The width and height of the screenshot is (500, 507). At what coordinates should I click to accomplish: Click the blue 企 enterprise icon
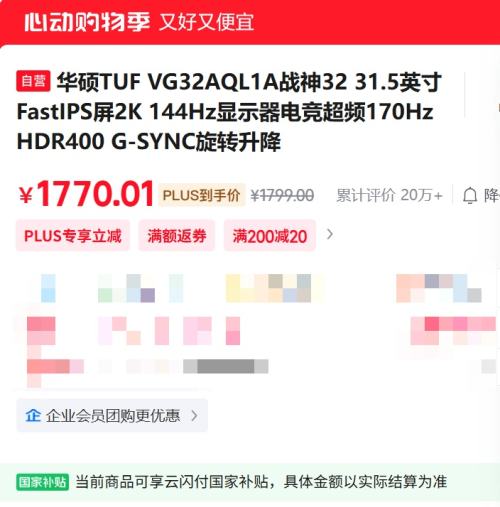pos(33,415)
